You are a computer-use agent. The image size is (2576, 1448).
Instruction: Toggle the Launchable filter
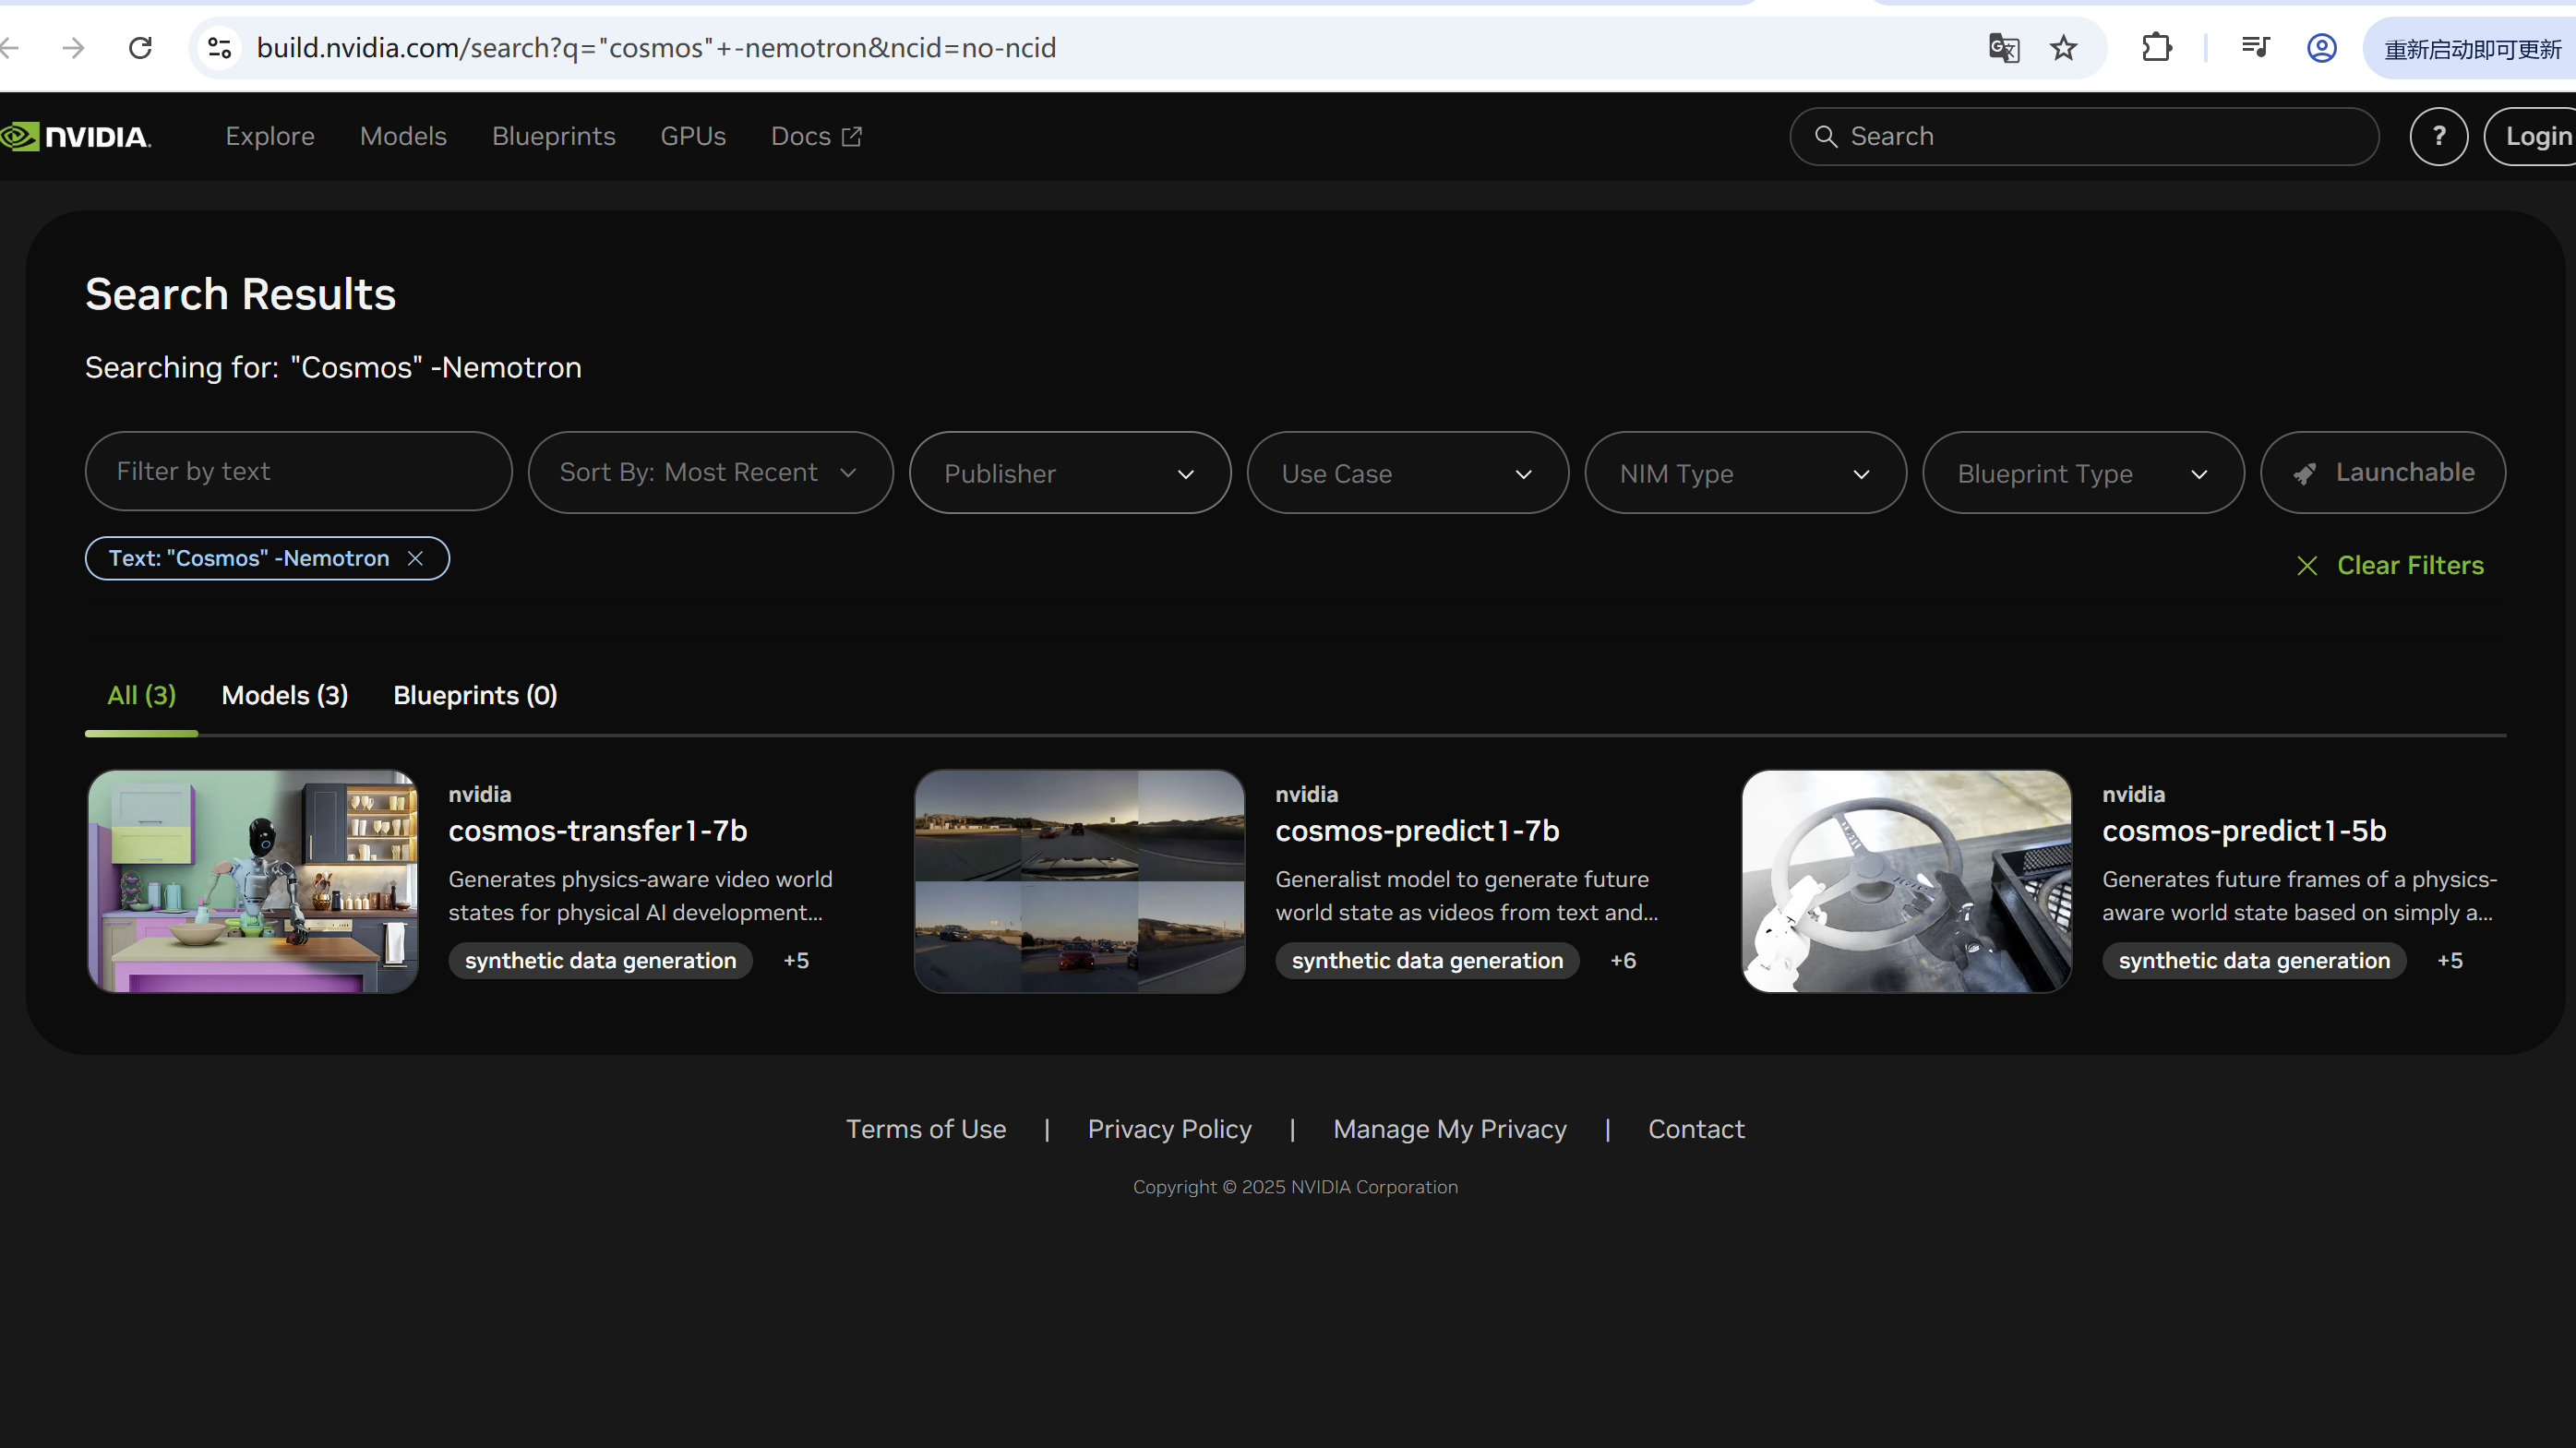2383,472
